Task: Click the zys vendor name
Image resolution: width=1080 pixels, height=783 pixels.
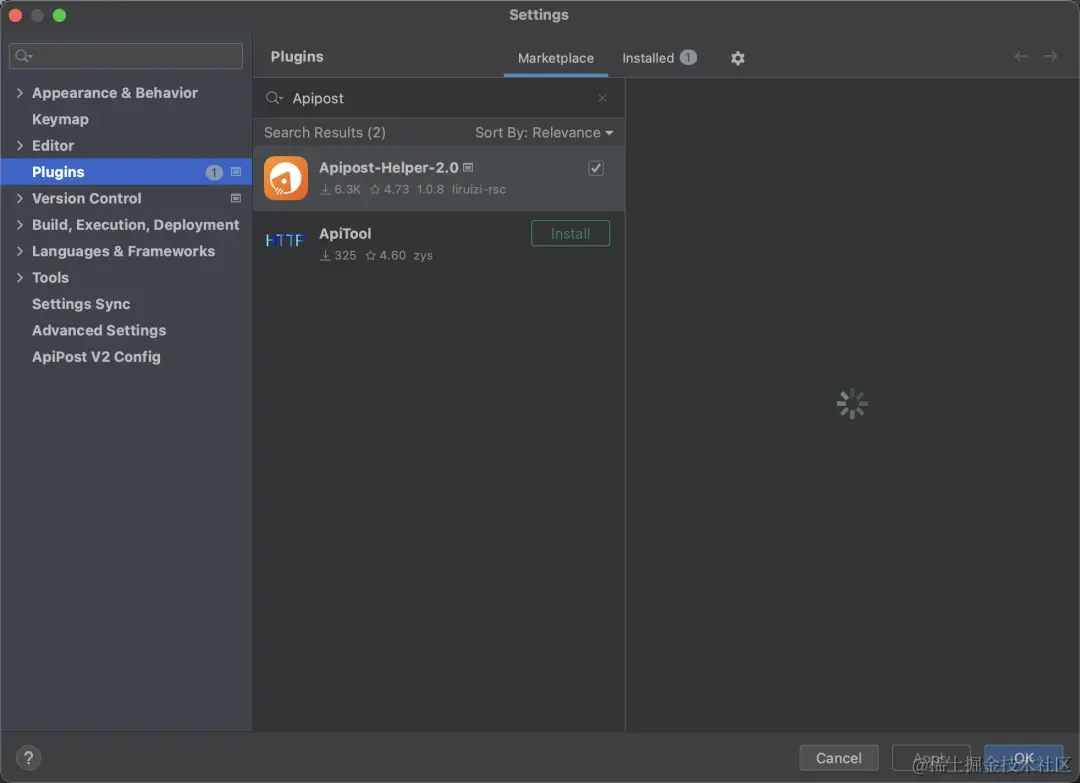Action: 423,255
